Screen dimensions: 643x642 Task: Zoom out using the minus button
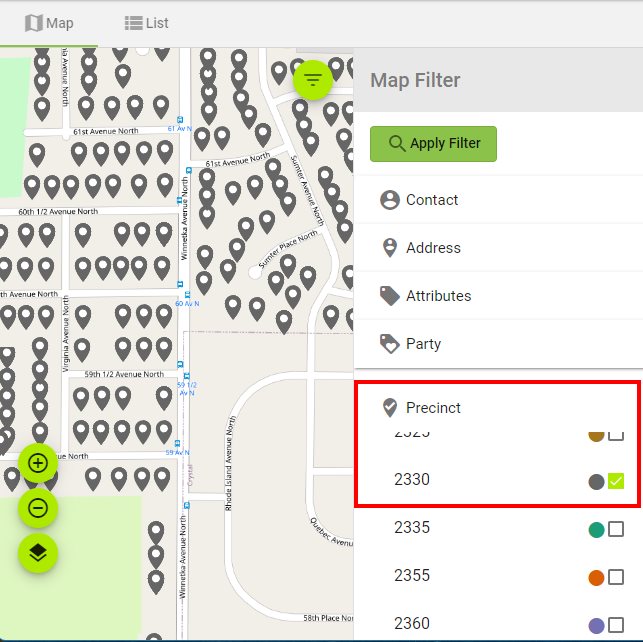(x=38, y=508)
